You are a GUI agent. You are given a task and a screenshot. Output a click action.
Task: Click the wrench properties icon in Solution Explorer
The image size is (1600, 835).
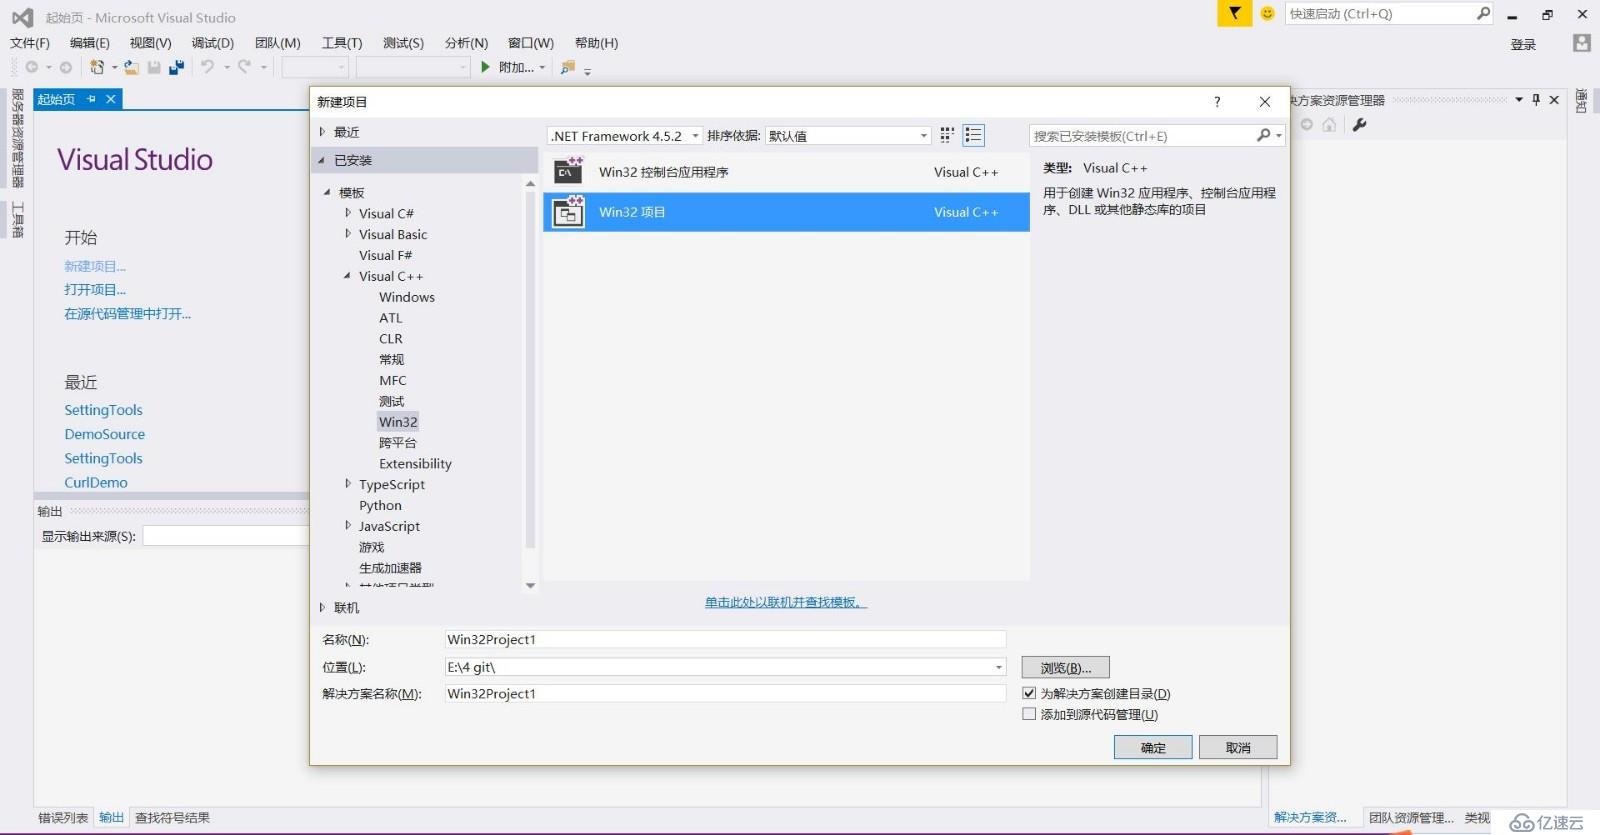click(1359, 125)
